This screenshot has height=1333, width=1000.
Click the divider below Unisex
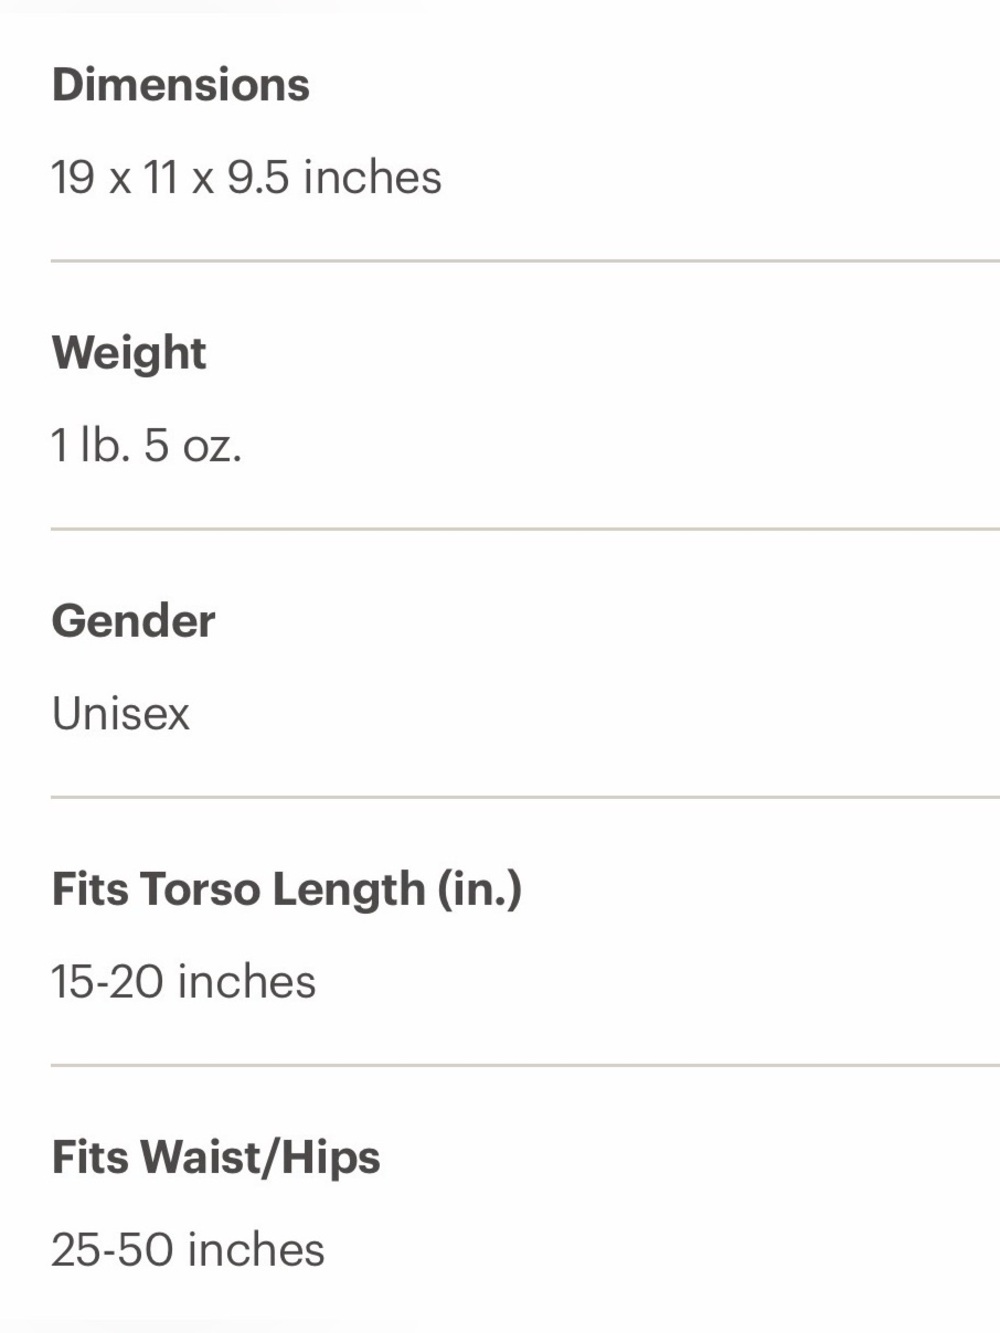pos(525,797)
